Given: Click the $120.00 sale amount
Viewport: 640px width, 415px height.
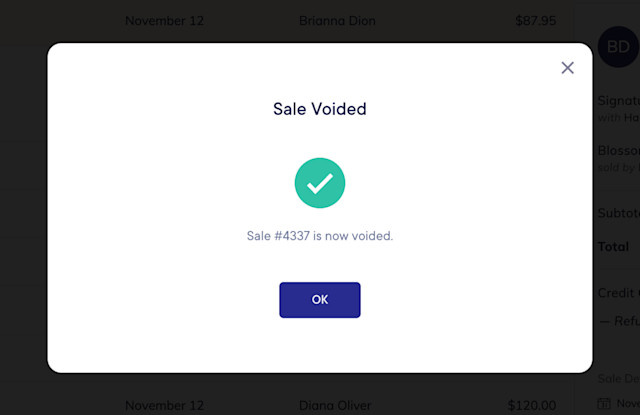Looking at the screenshot, I should click(532, 405).
